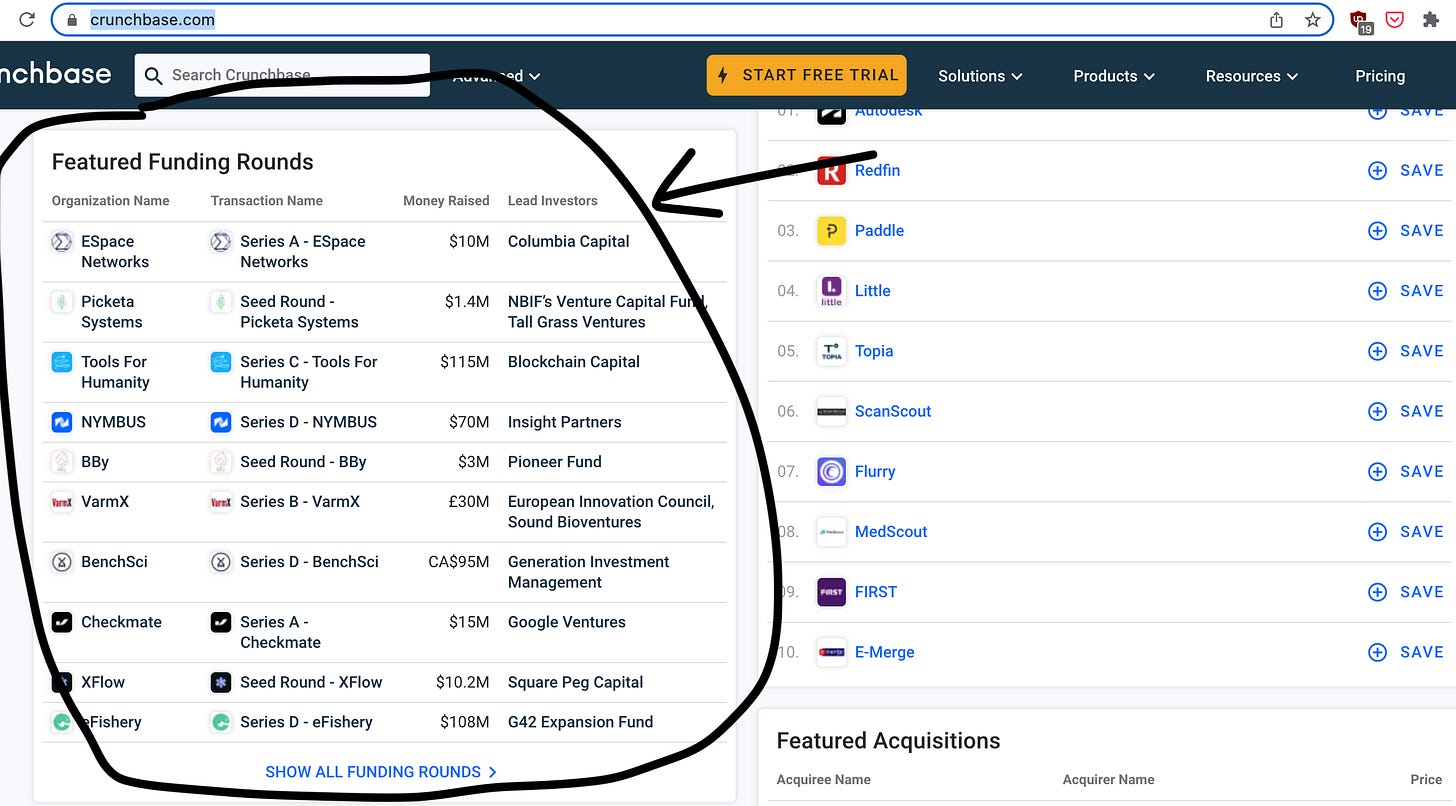Click the Redfin logo icon
Screen dimensions: 1456x806
(831, 170)
